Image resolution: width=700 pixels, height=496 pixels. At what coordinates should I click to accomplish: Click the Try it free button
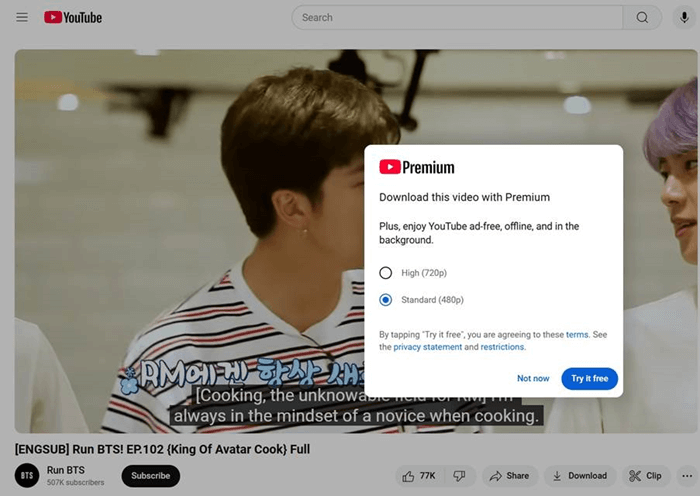[x=589, y=379]
